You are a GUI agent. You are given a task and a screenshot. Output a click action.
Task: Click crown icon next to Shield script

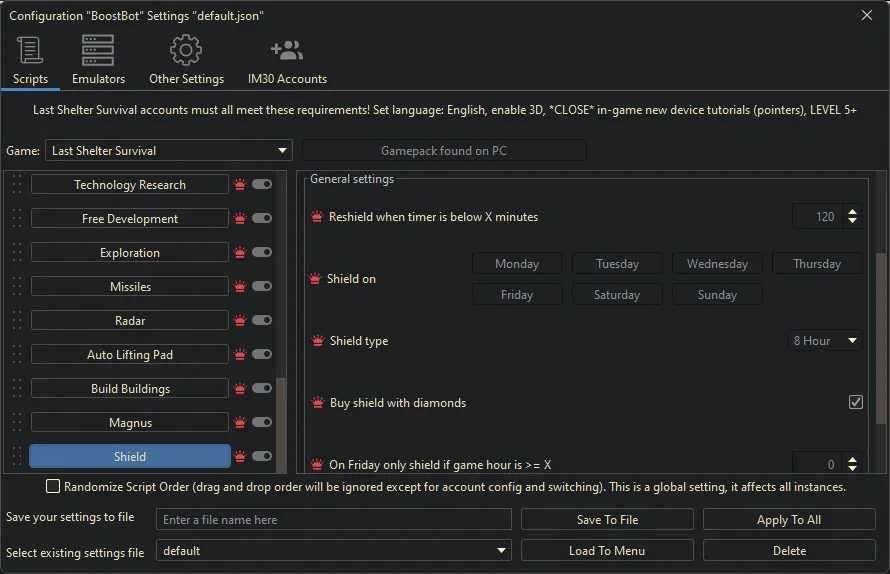[240, 456]
